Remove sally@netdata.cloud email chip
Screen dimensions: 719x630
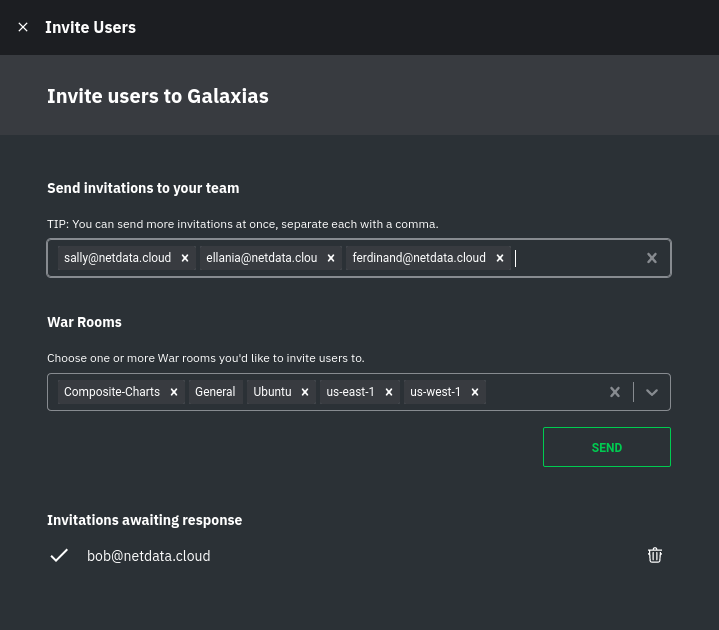tap(185, 258)
